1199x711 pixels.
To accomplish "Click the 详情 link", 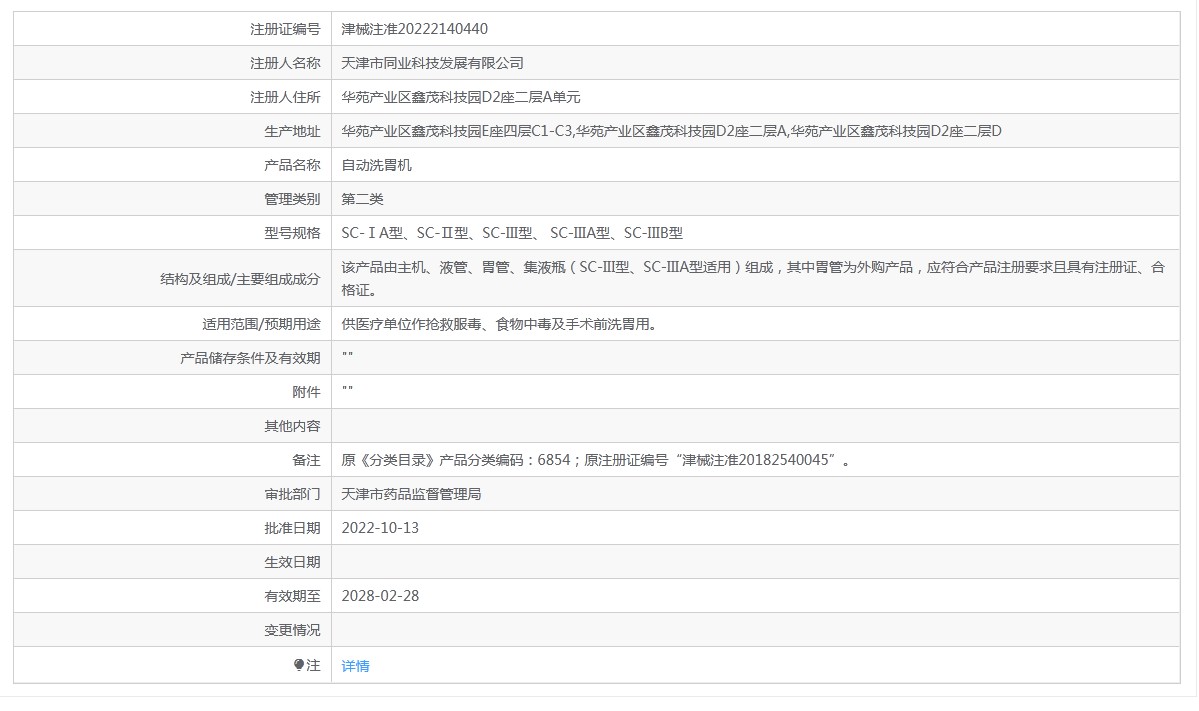I will pyautogui.click(x=355, y=666).
